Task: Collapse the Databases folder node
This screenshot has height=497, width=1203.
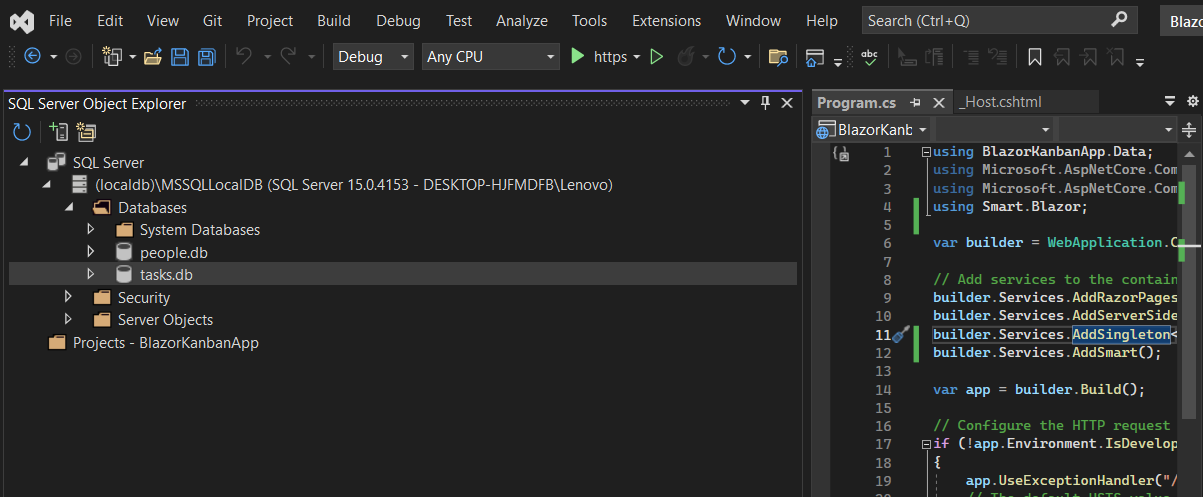Action: 68,208
